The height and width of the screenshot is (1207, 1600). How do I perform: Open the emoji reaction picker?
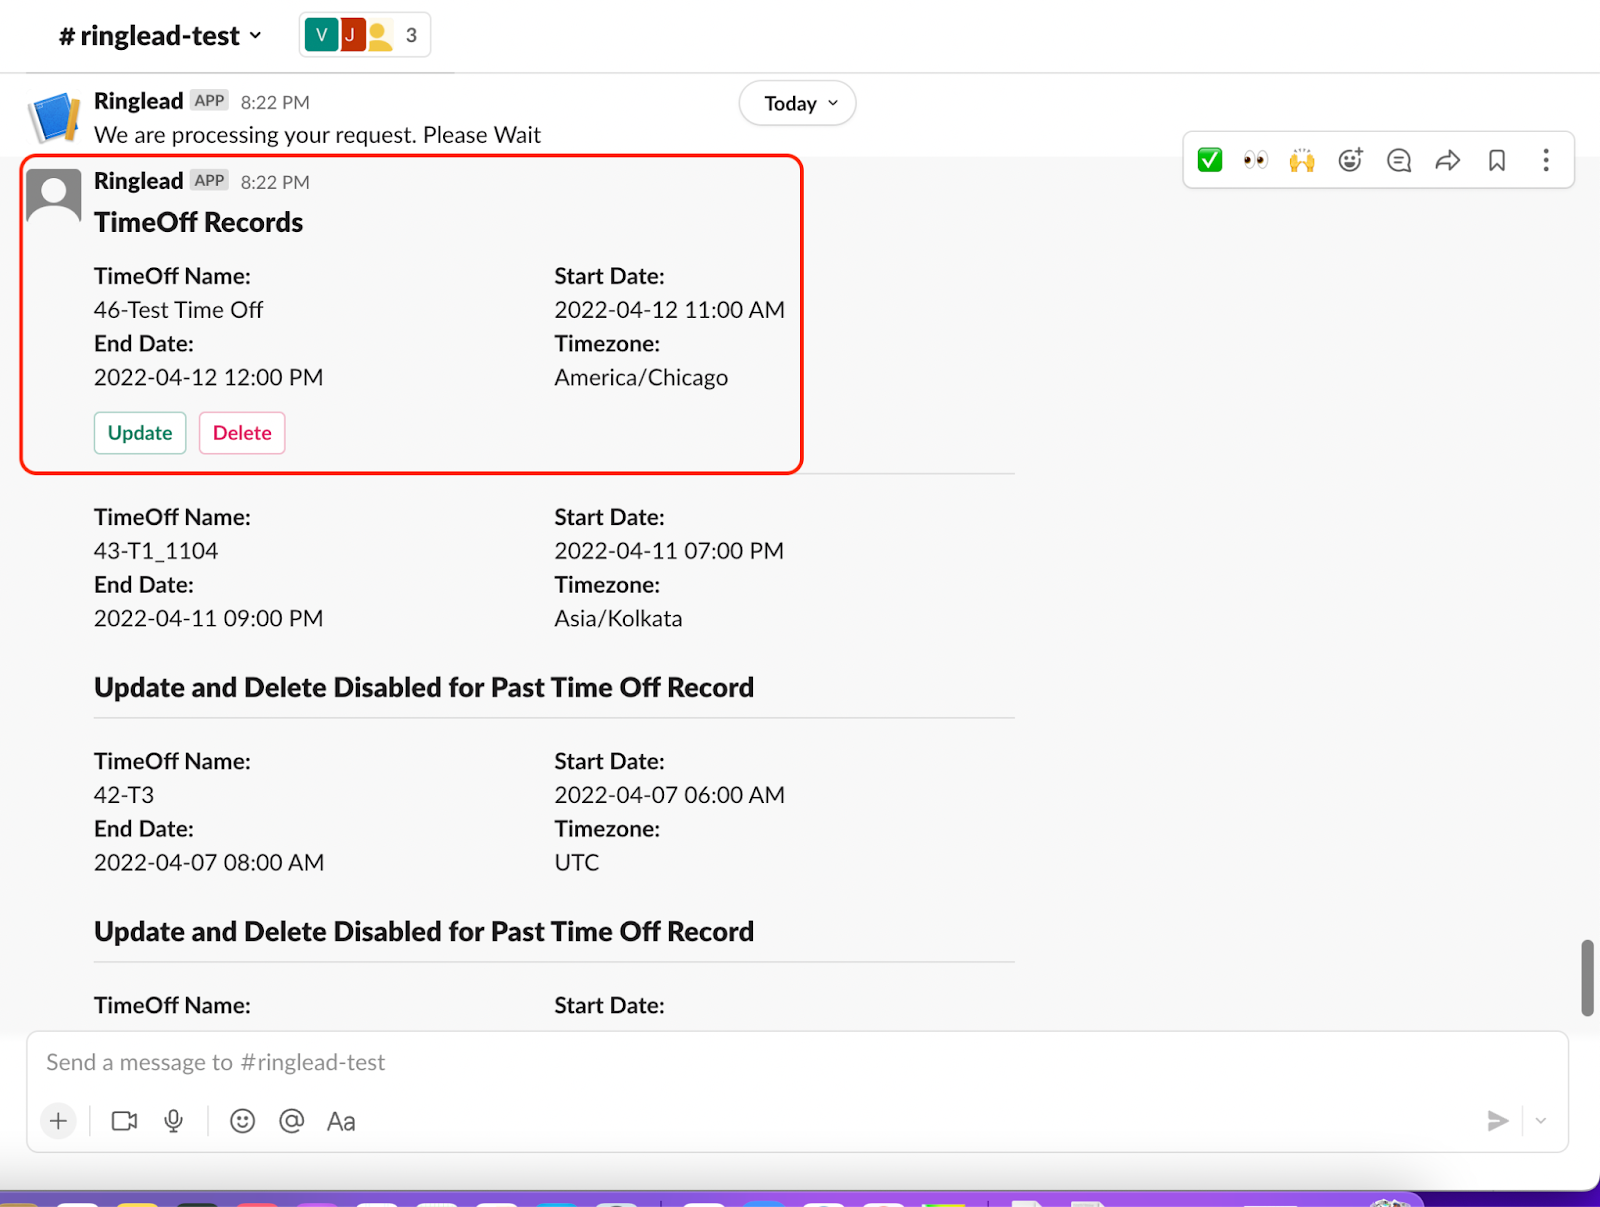click(x=1350, y=159)
